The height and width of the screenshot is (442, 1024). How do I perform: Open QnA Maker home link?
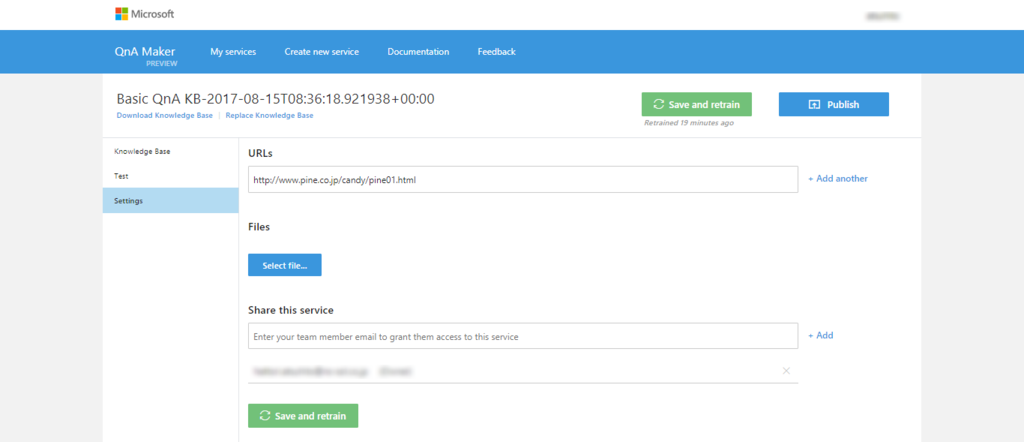[x=145, y=52]
